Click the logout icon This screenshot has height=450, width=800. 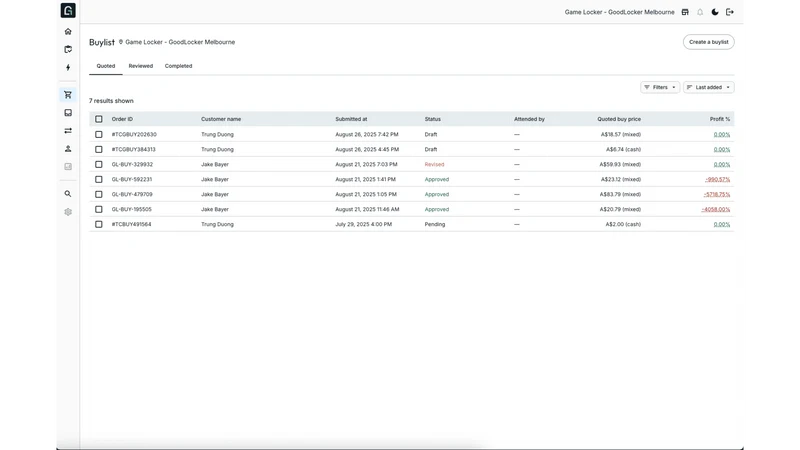pos(730,12)
